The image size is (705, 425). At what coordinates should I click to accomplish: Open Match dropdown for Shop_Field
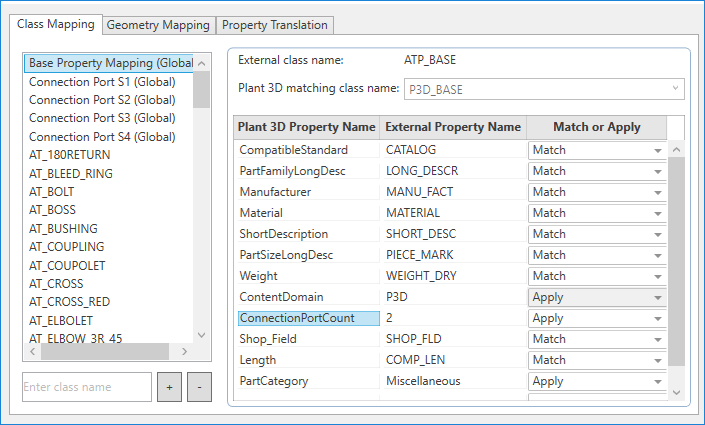point(597,339)
